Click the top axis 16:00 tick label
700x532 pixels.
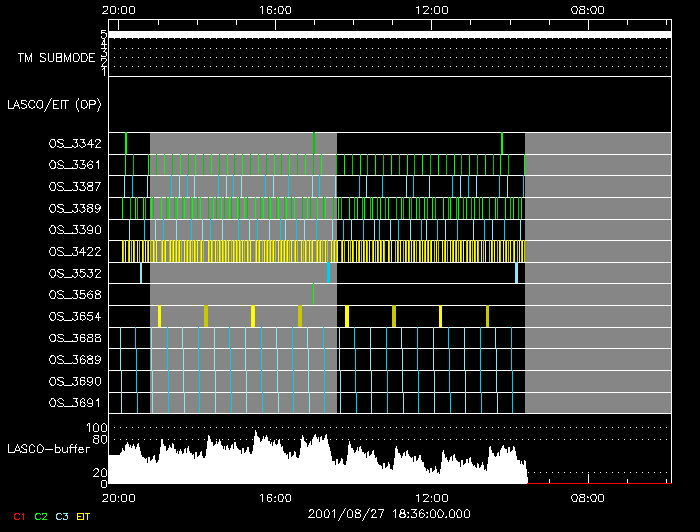coord(275,10)
